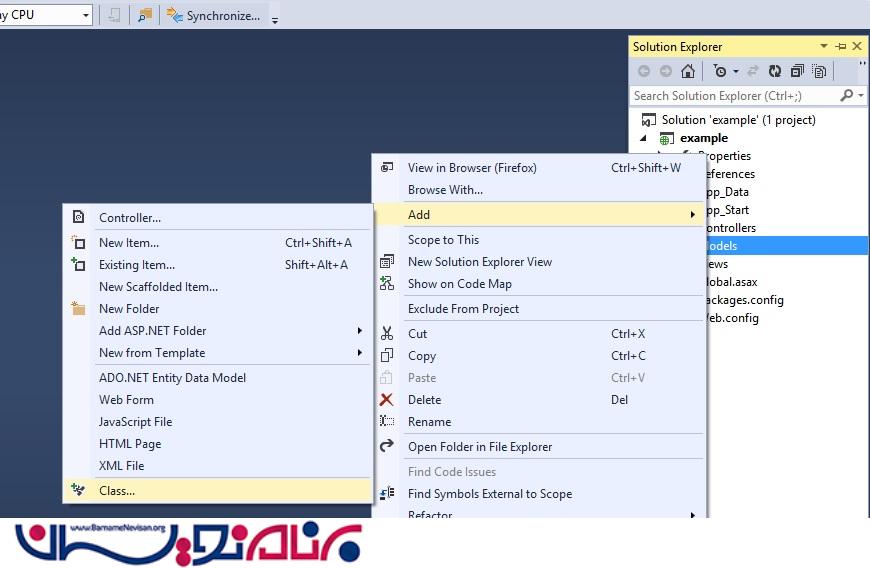Viewport: 870px width, 568px height.
Task: Select New Folder from the Add submenu
Action: [129, 309]
